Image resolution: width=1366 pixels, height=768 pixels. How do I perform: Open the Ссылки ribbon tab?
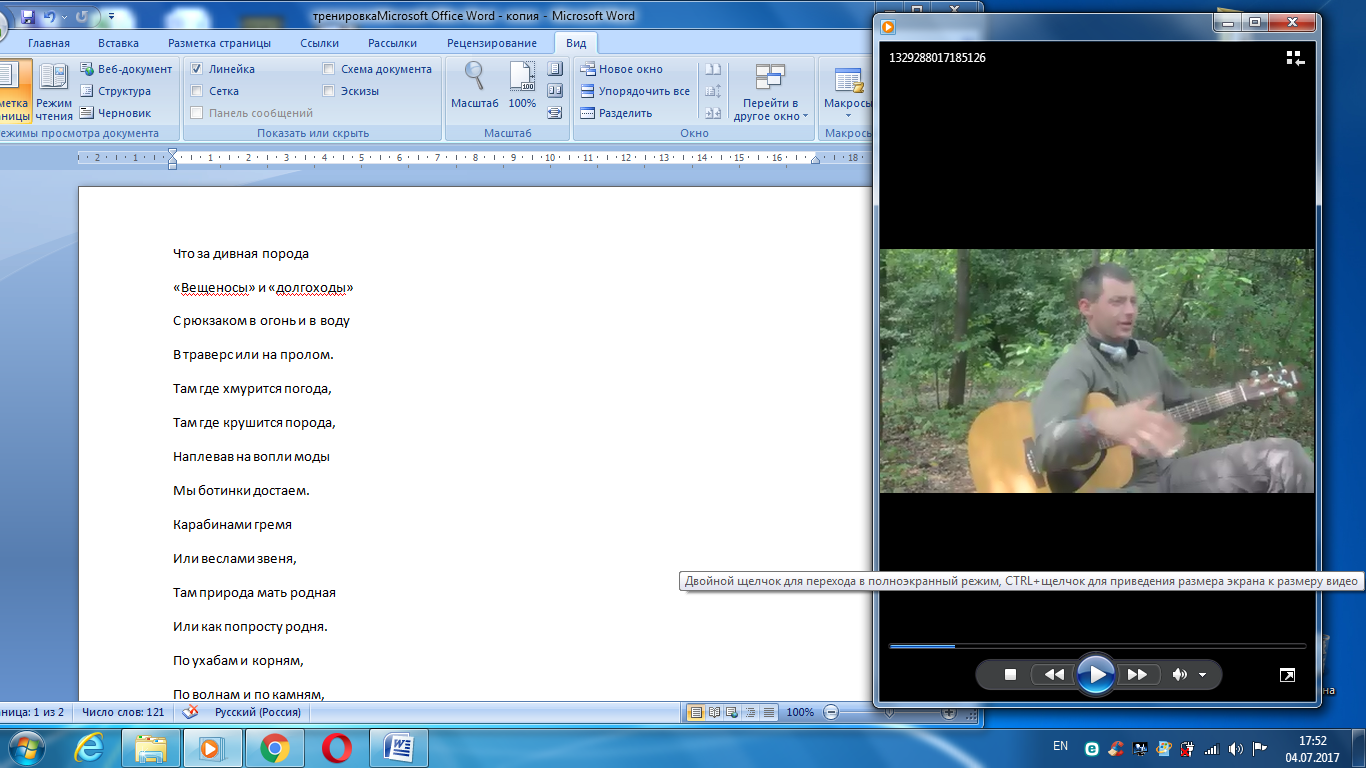coord(319,43)
